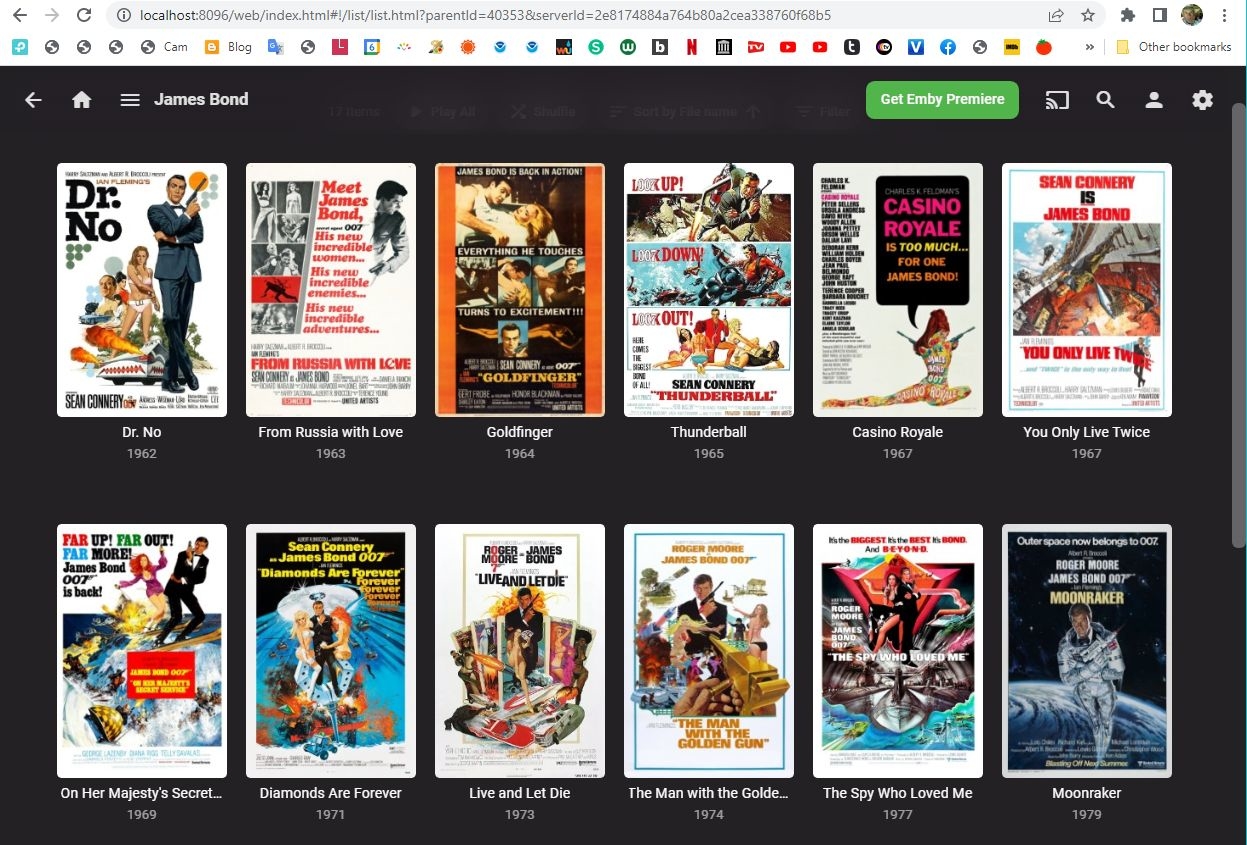Viewport: 1247px width, 845px height.
Task: Open Emby settings gear
Action: point(1202,100)
